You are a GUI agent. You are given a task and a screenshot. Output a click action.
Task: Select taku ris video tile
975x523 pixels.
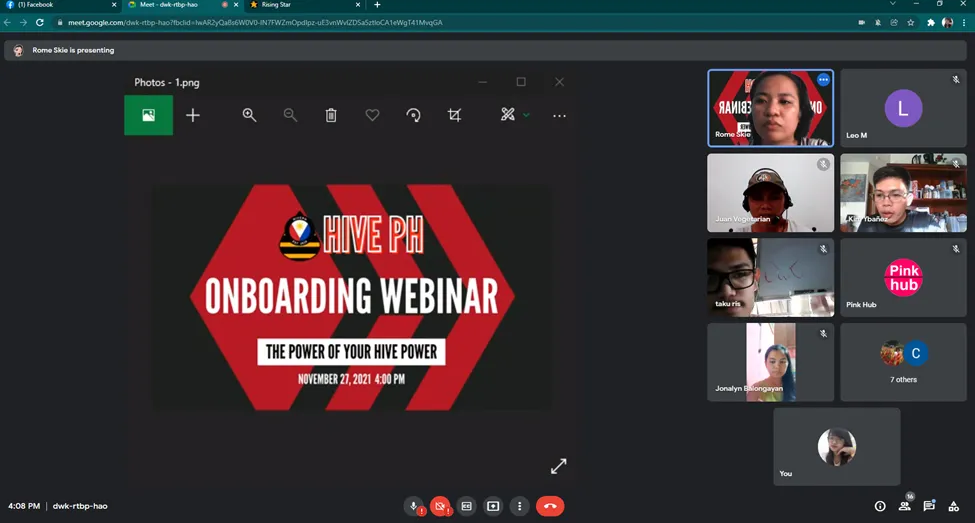click(770, 277)
